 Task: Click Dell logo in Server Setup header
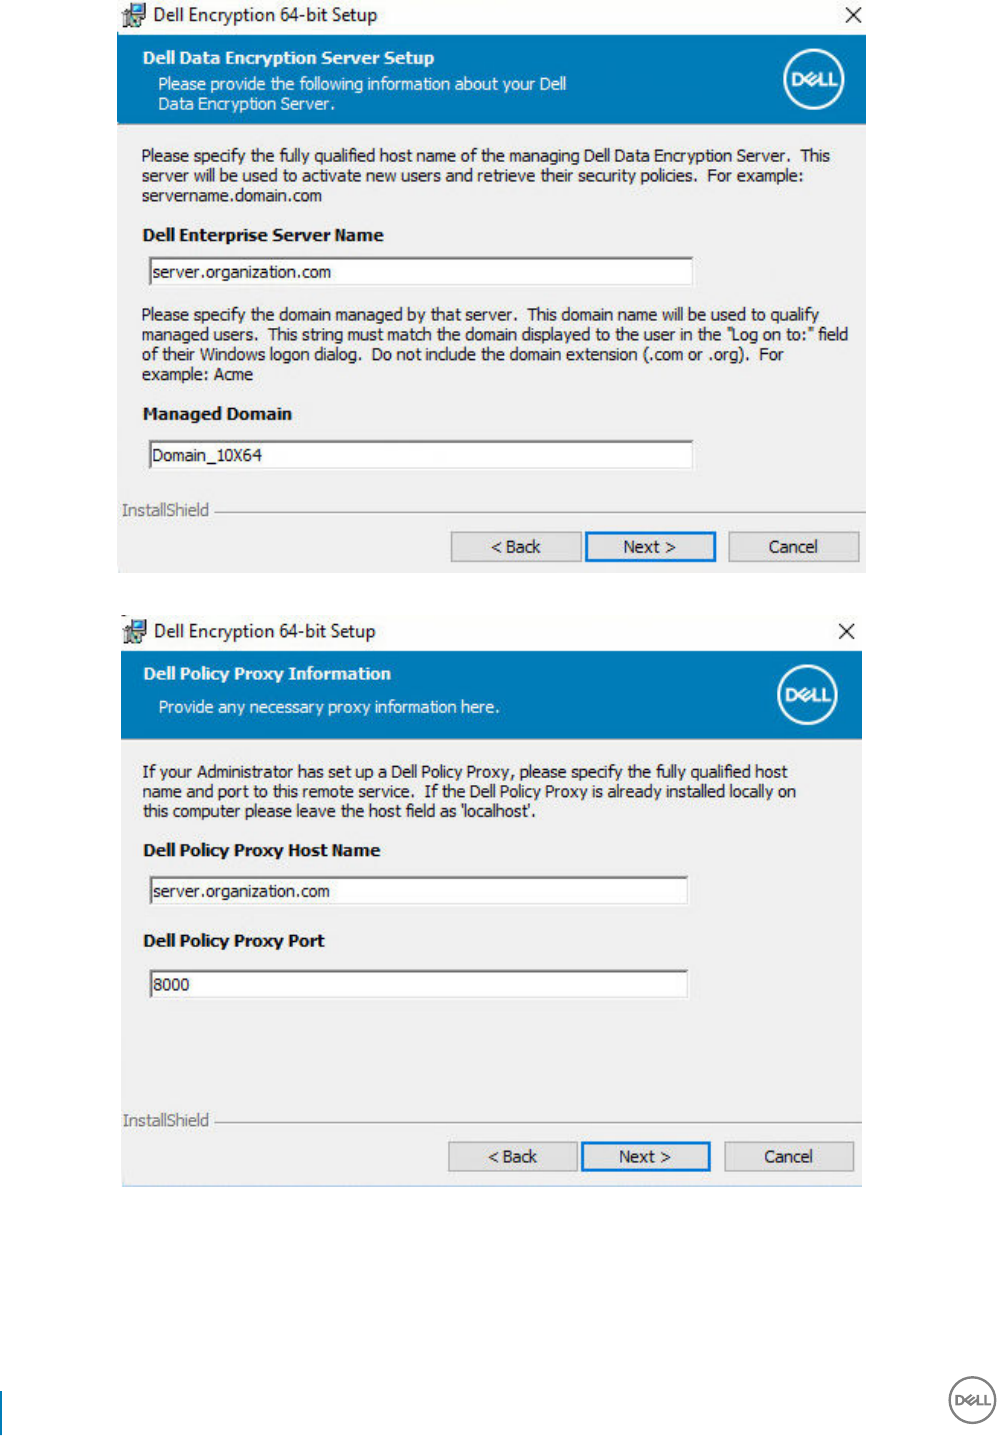point(813,79)
